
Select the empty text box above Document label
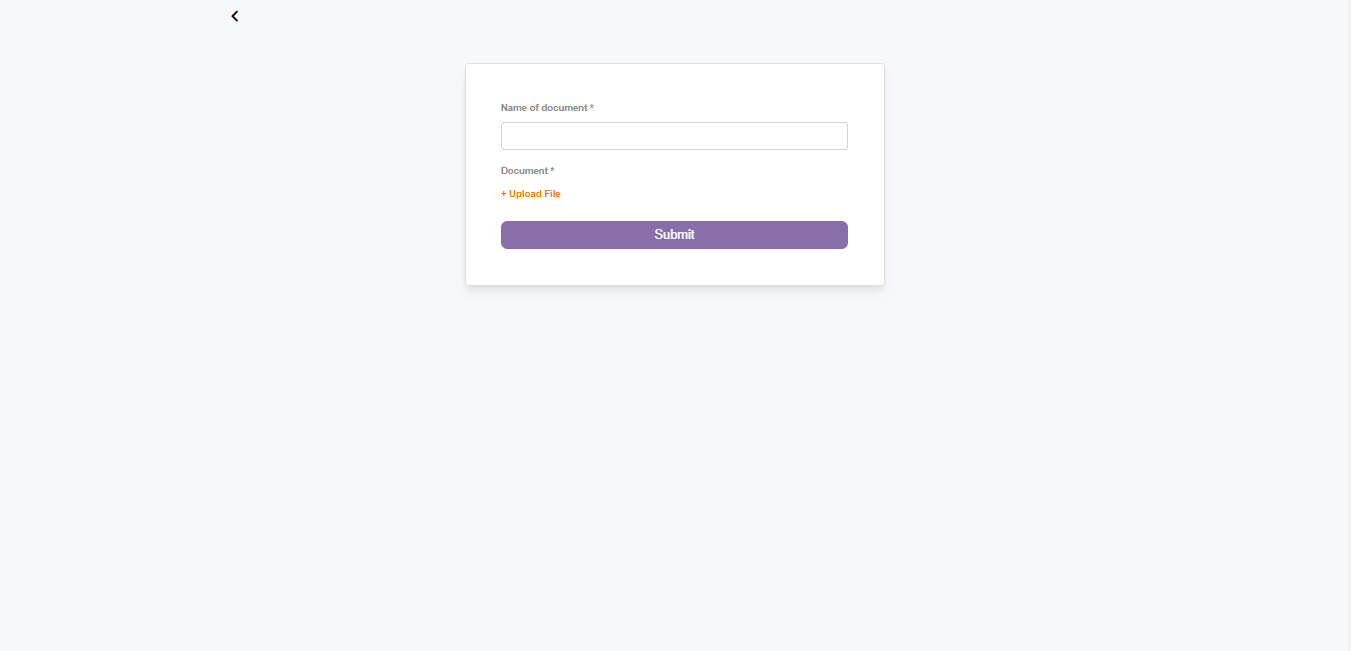pyautogui.click(x=674, y=136)
